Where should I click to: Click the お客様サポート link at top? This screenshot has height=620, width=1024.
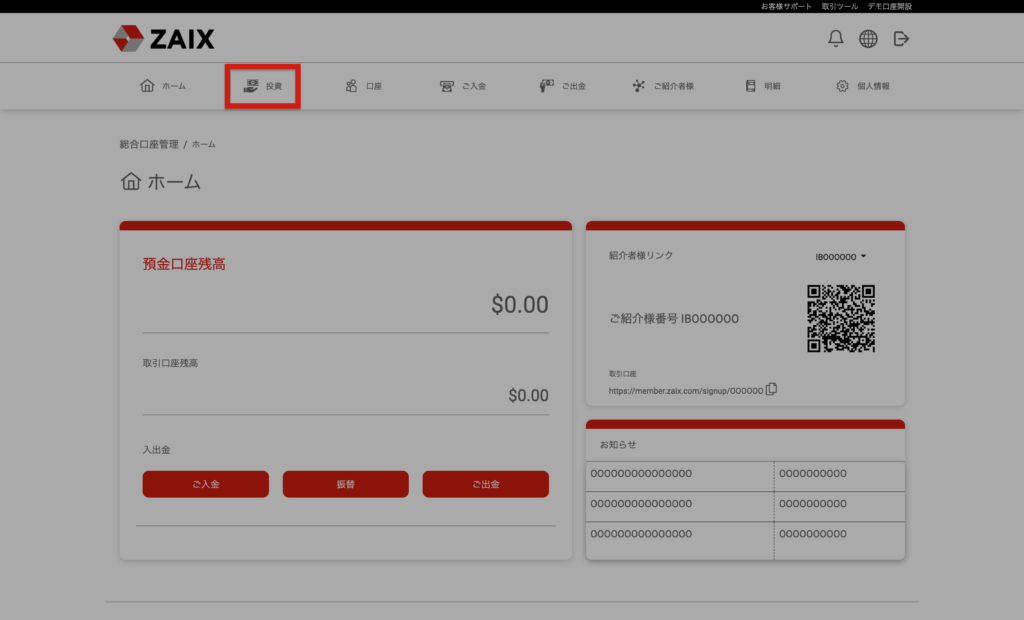[786, 6]
